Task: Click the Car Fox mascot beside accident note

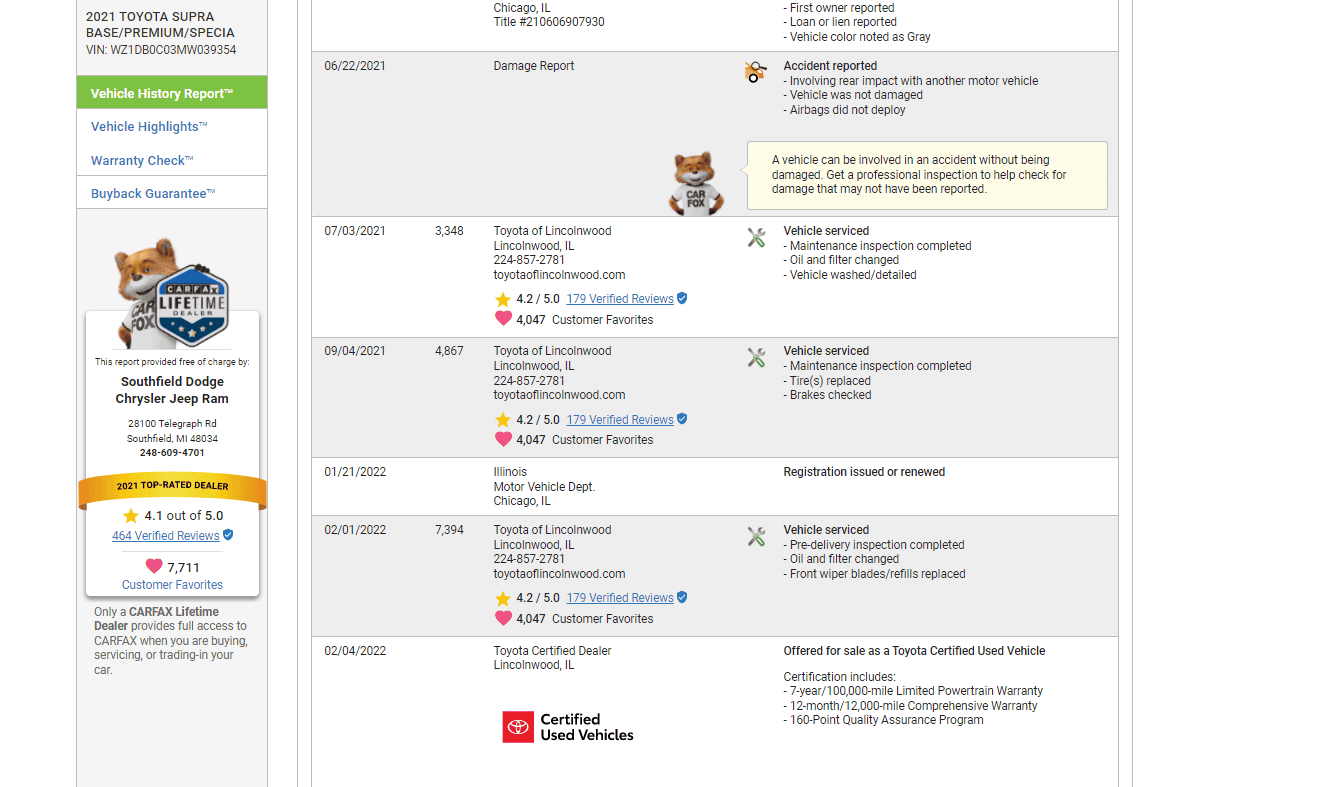Action: tap(696, 183)
